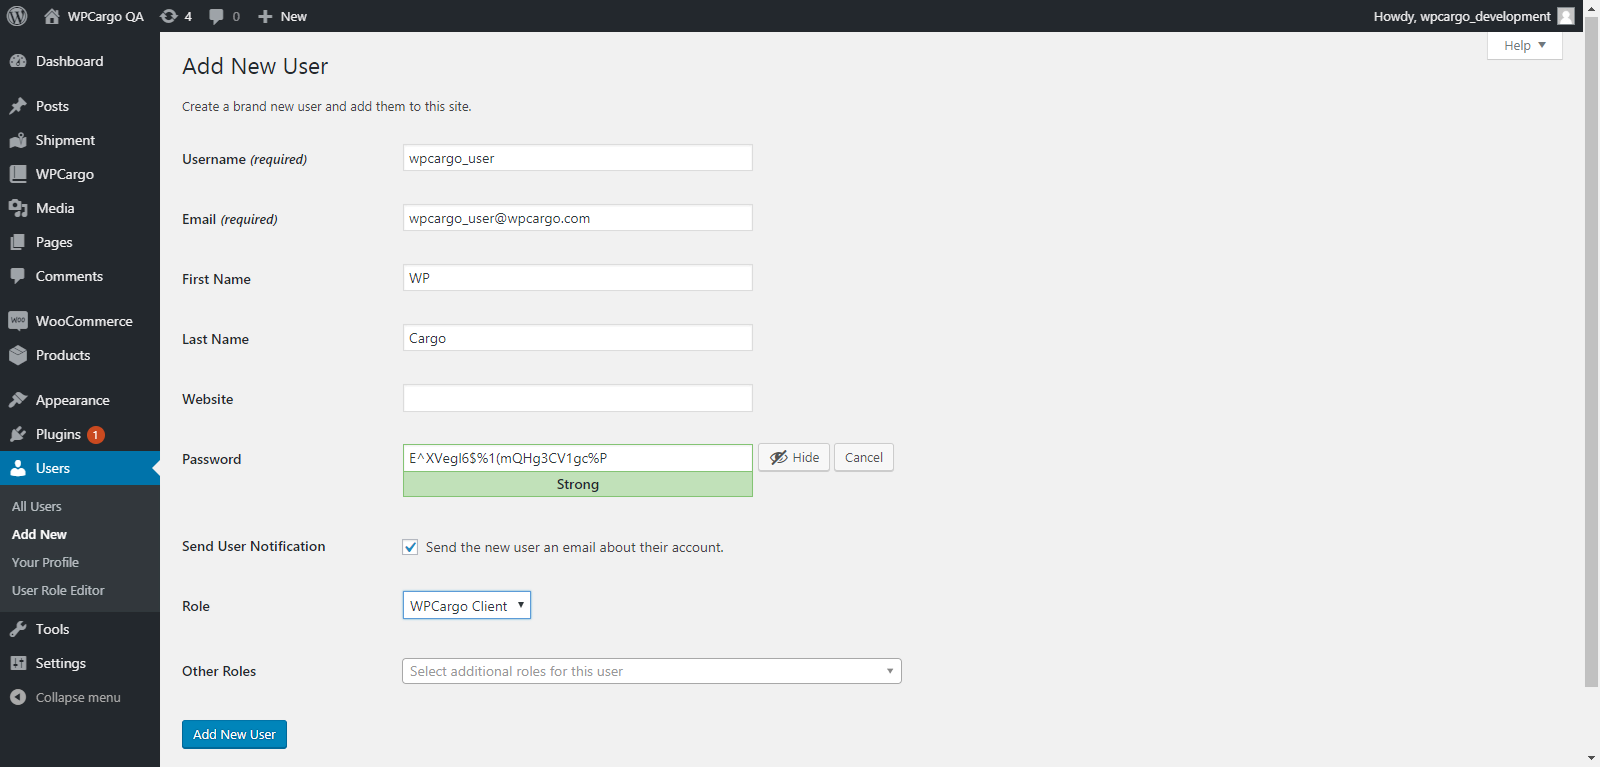
Task: Click in the Email input field
Action: point(578,218)
